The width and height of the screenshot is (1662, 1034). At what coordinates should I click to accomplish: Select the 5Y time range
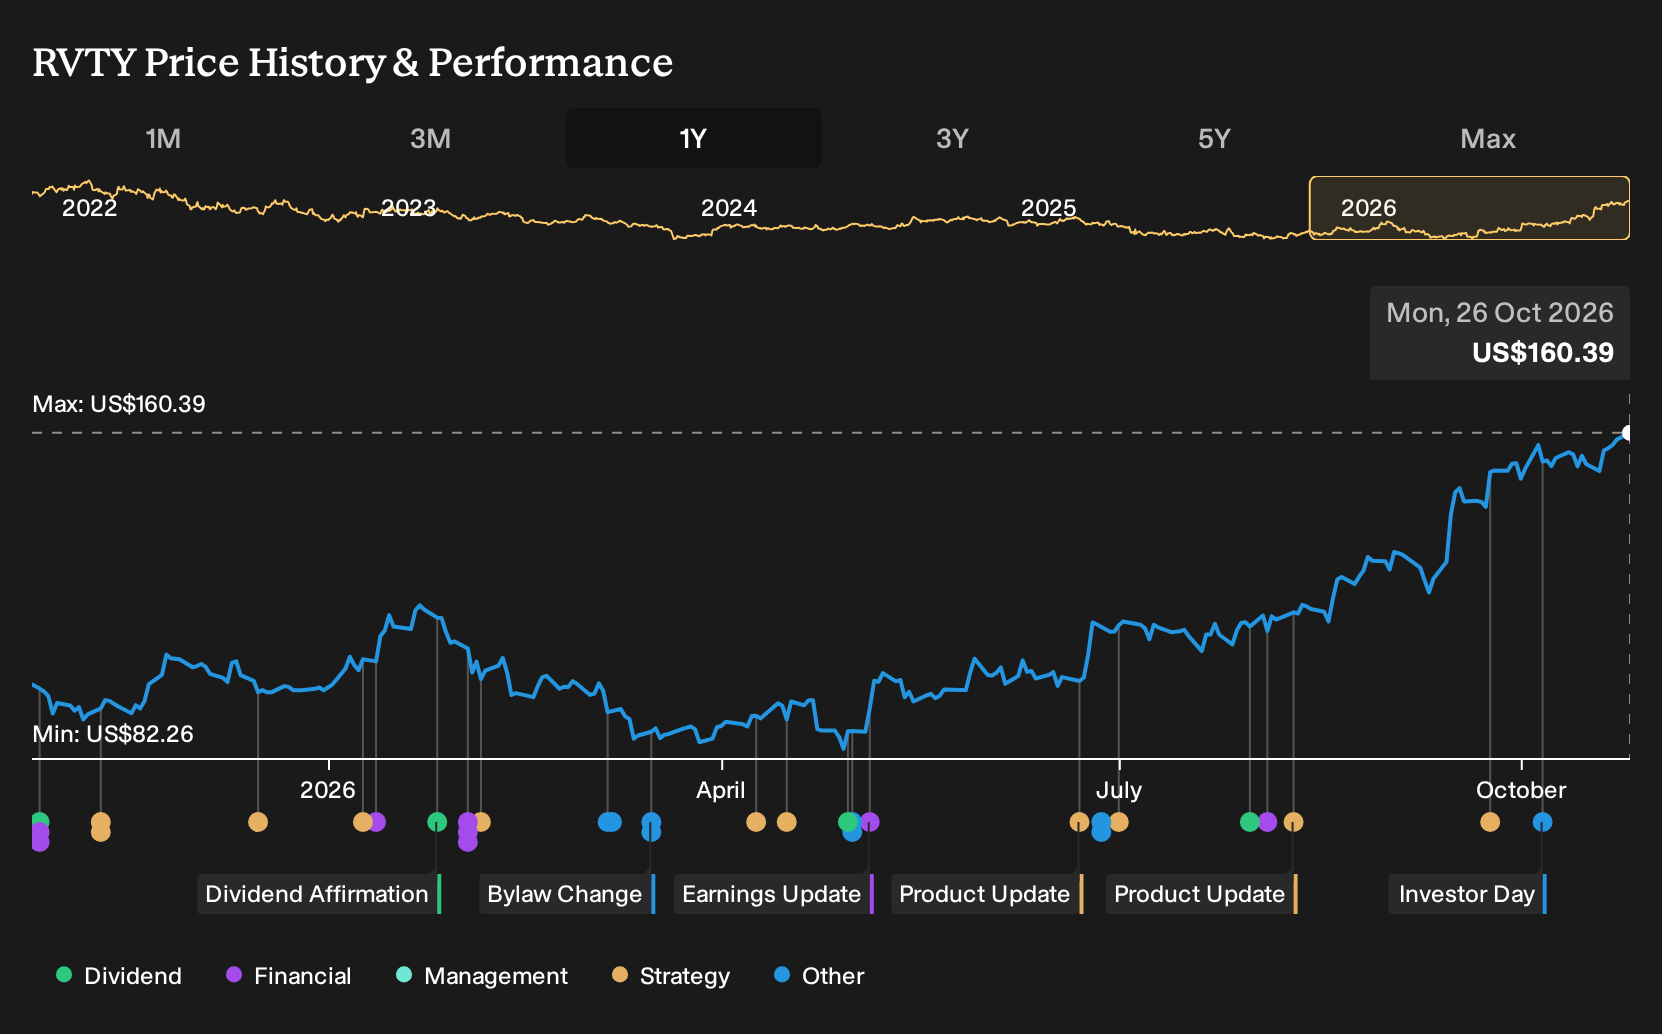tap(1214, 138)
